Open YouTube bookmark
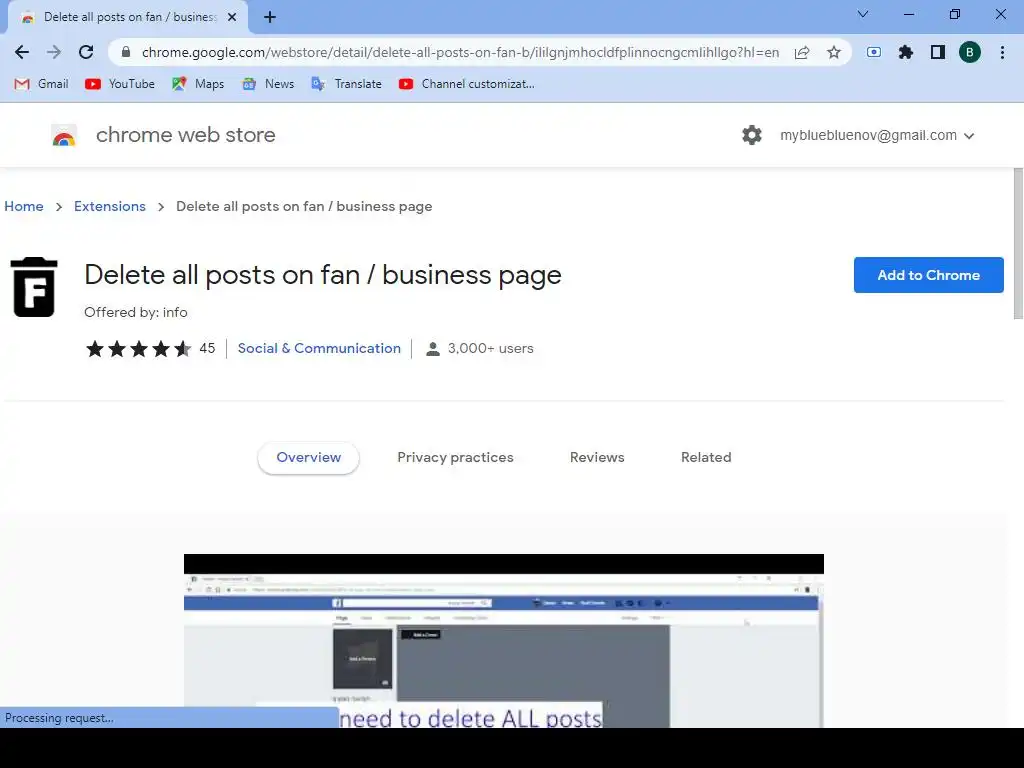The height and width of the screenshot is (768, 1024). click(120, 84)
